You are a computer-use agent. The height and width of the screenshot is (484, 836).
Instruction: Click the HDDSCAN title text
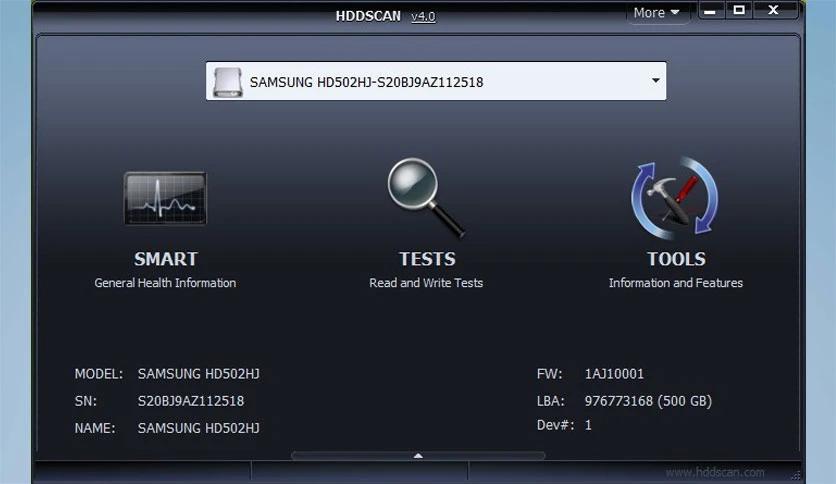[x=368, y=17]
